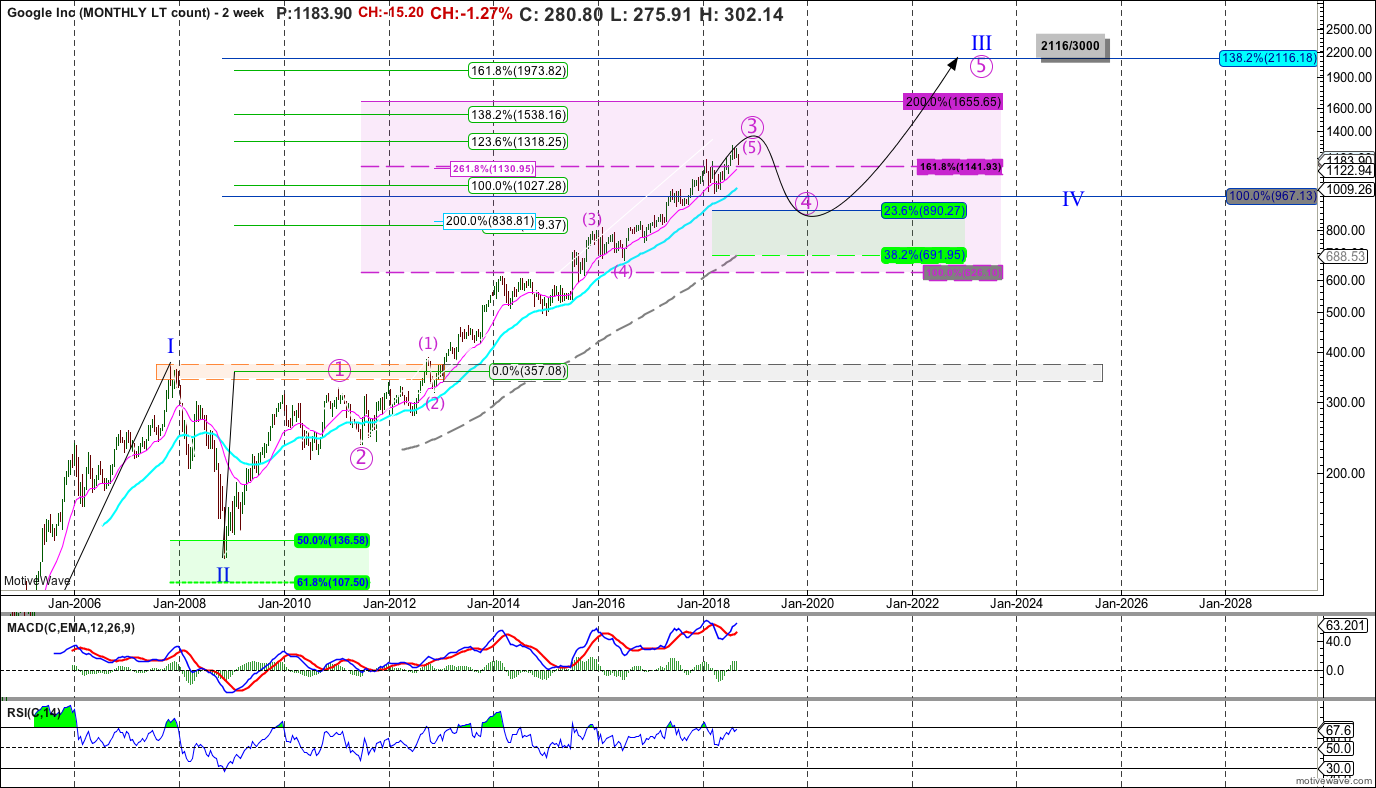Click the 61.8%(107.50) retracement label

[x=333, y=582]
